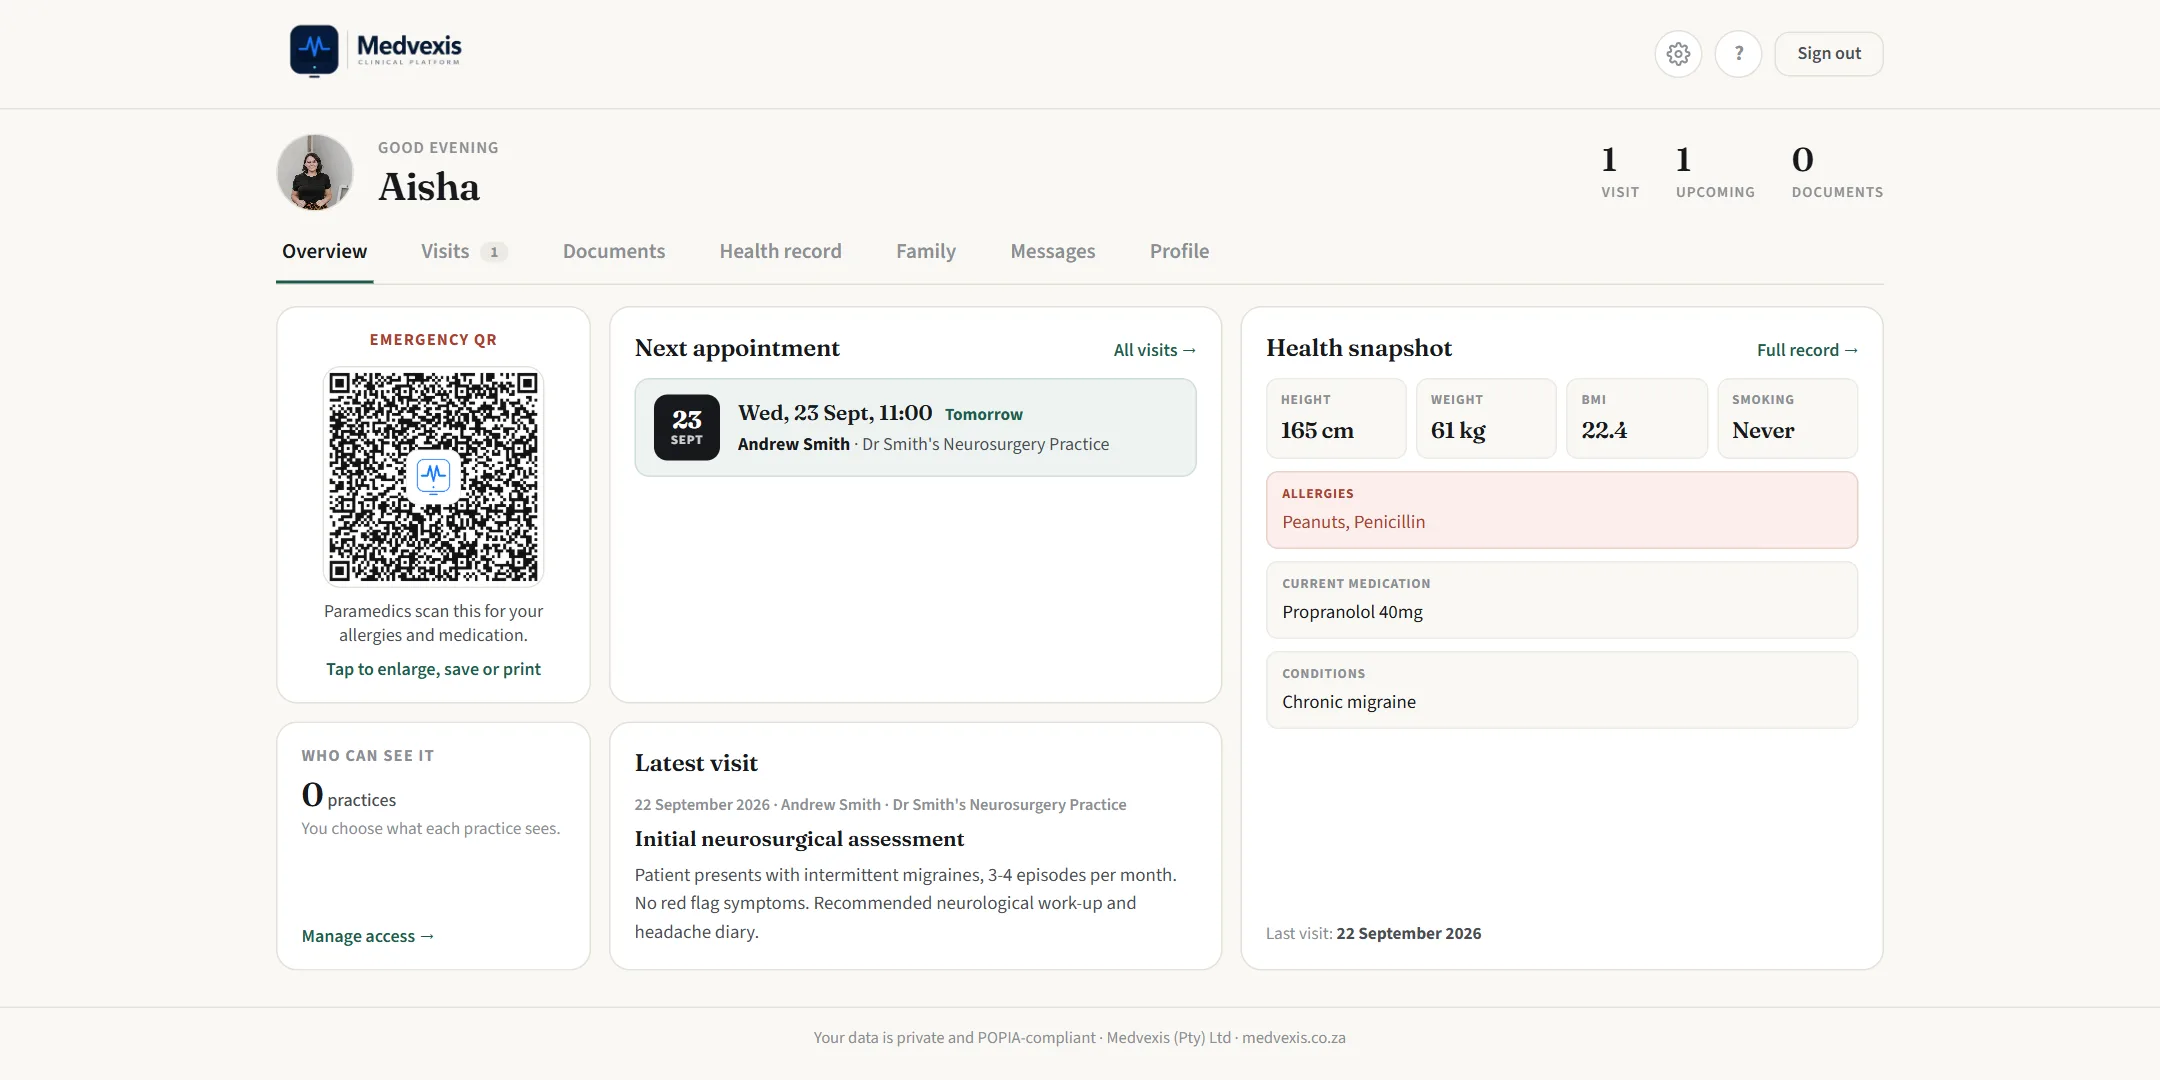Click Last visit 22 September 2026 text

1374,933
